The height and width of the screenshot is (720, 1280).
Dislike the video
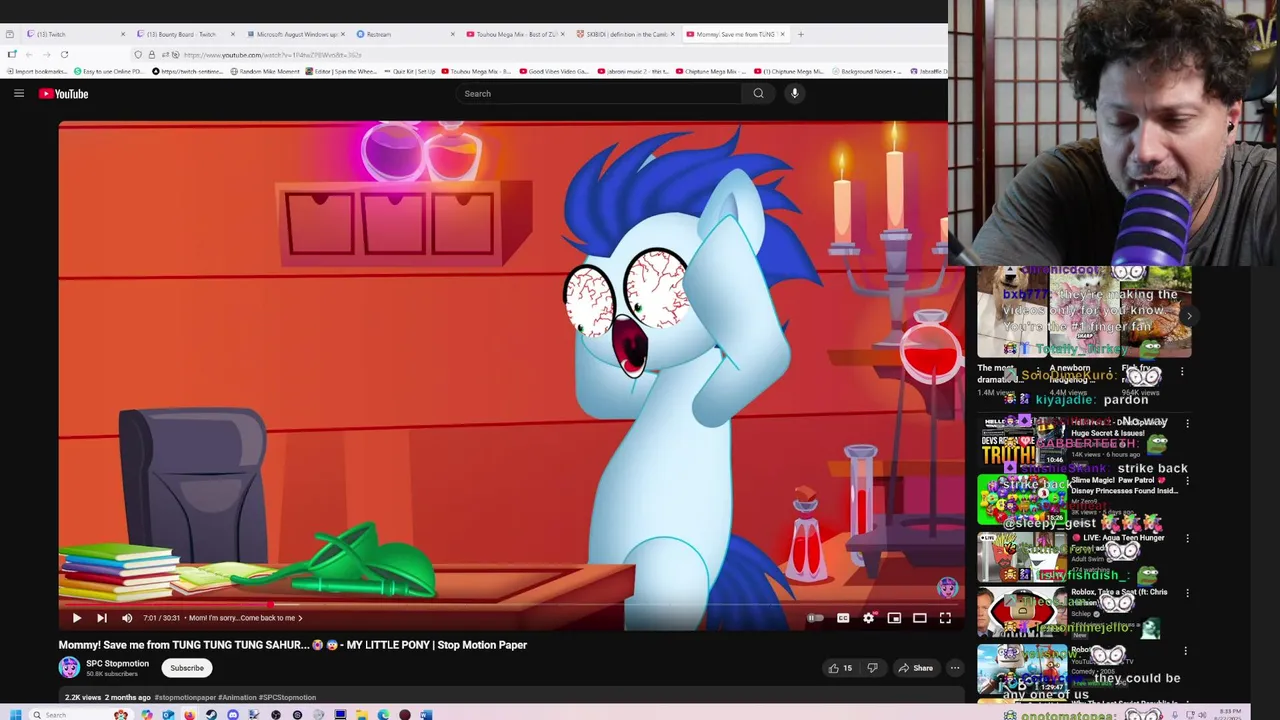click(872, 668)
